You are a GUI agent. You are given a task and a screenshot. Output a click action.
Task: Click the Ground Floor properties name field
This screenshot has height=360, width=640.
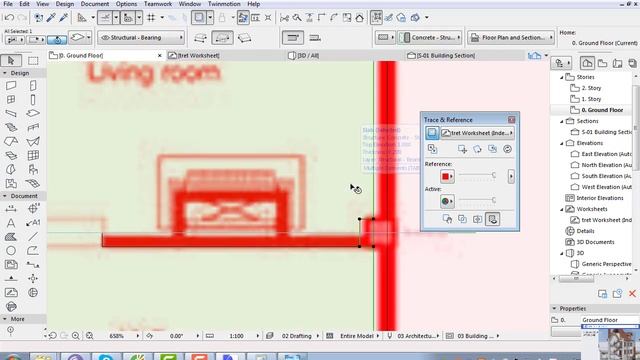pos(610,320)
